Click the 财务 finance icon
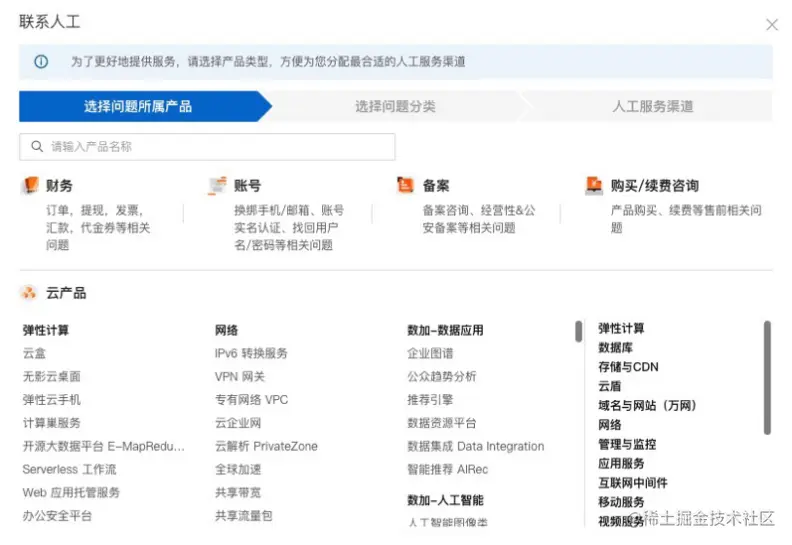The height and width of the screenshot is (545, 792). click(x=31, y=185)
